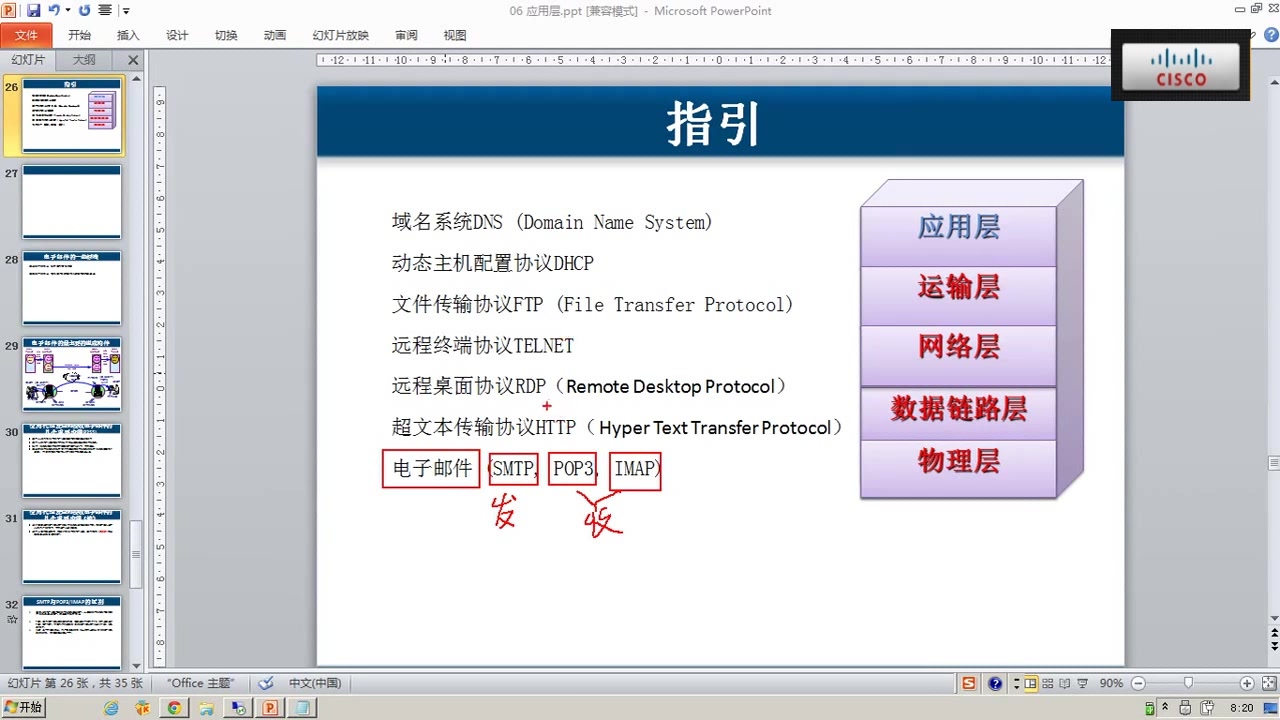Click the Windows 开始 button

23,706
